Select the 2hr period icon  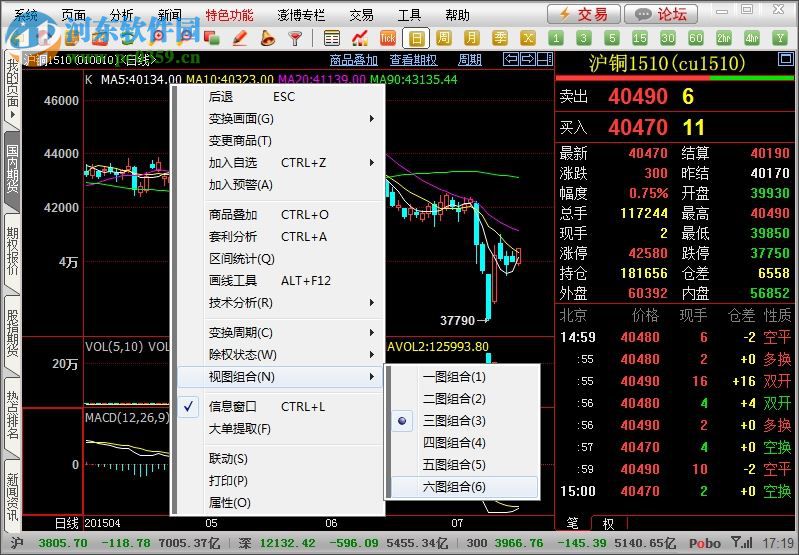724,38
